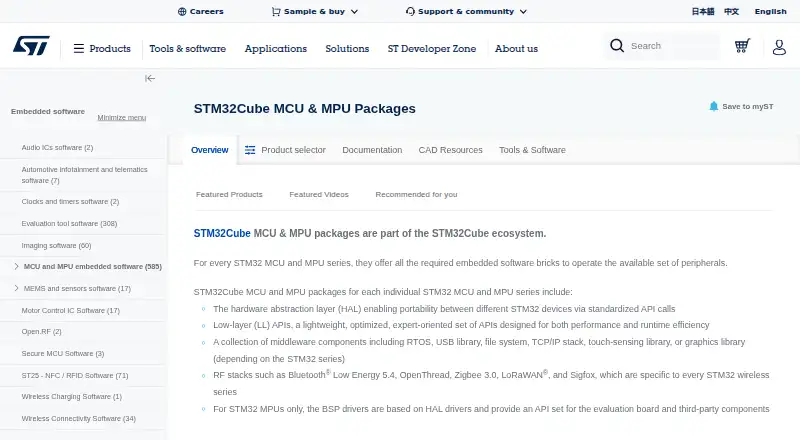This screenshot has width=800, height=440.
Task: Follow the STM32Cube hyperlink in heading
Action: [222, 233]
